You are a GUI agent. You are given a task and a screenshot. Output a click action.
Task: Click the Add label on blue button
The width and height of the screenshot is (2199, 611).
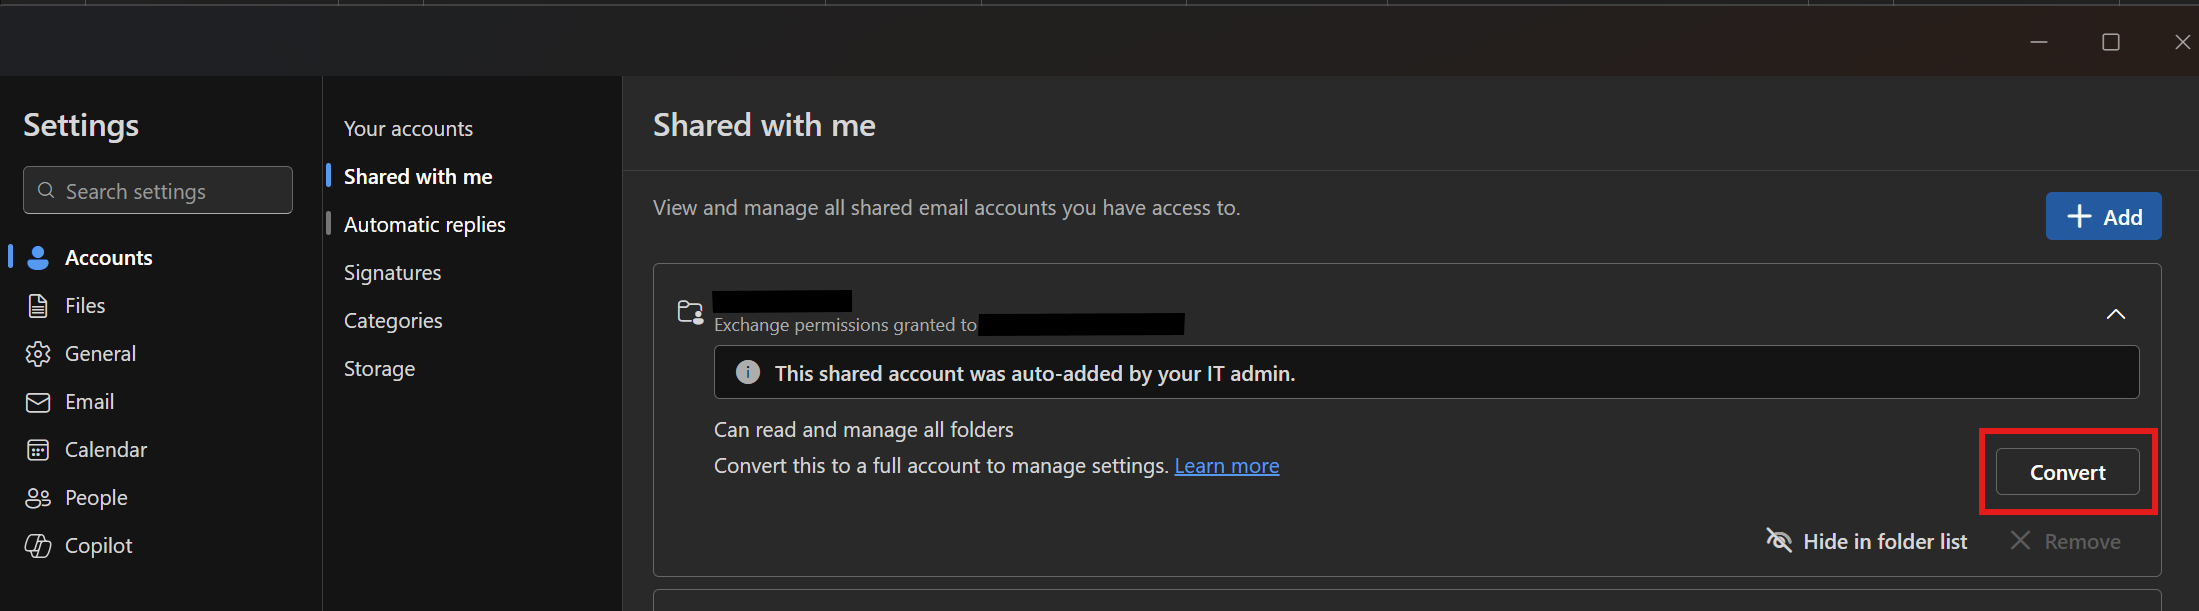[2122, 217]
